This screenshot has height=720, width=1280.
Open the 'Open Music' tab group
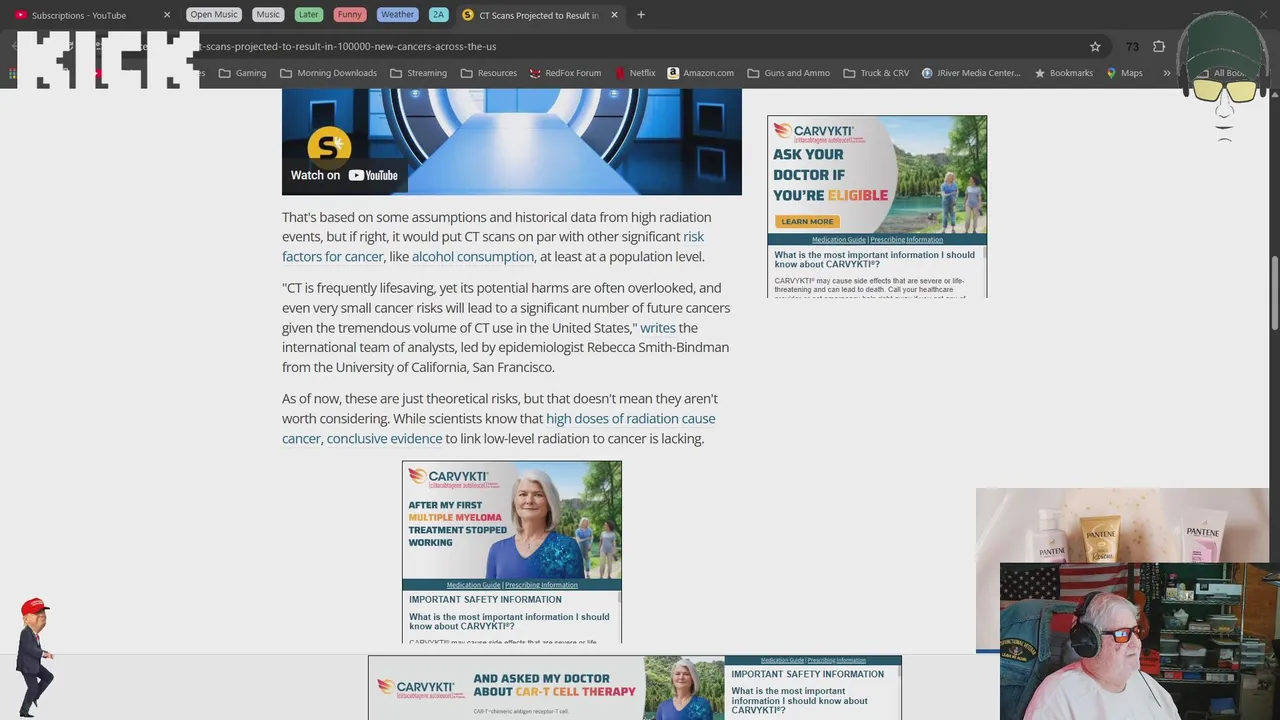pyautogui.click(x=214, y=15)
